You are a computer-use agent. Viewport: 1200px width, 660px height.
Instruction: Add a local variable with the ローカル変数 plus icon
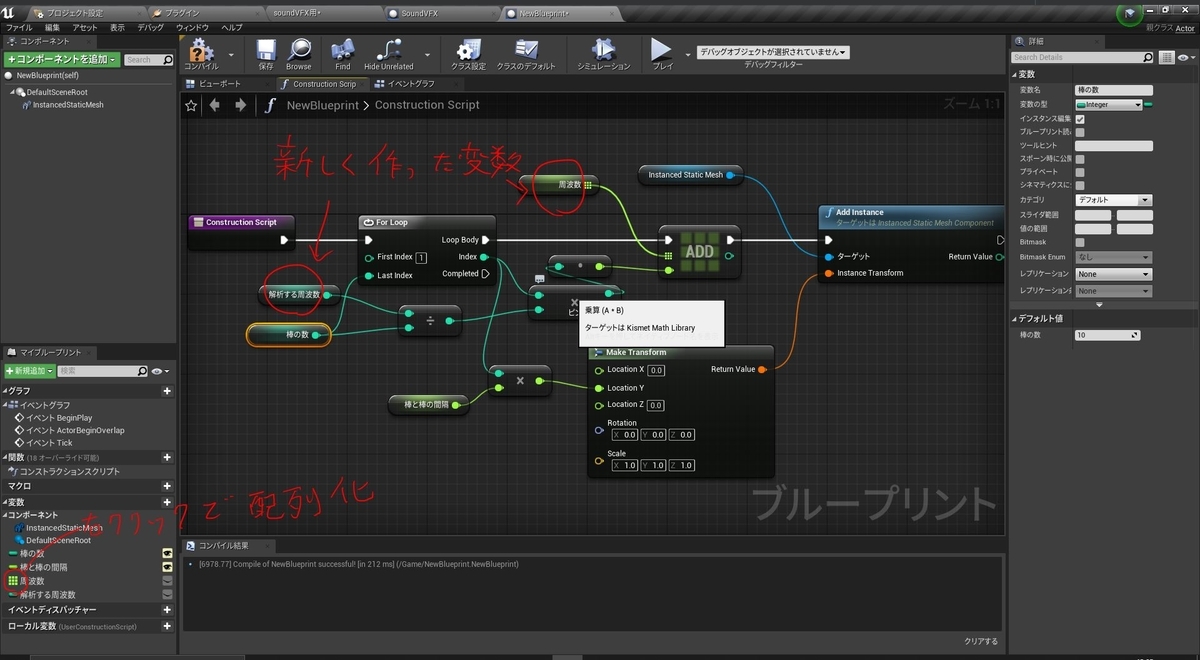(167, 625)
